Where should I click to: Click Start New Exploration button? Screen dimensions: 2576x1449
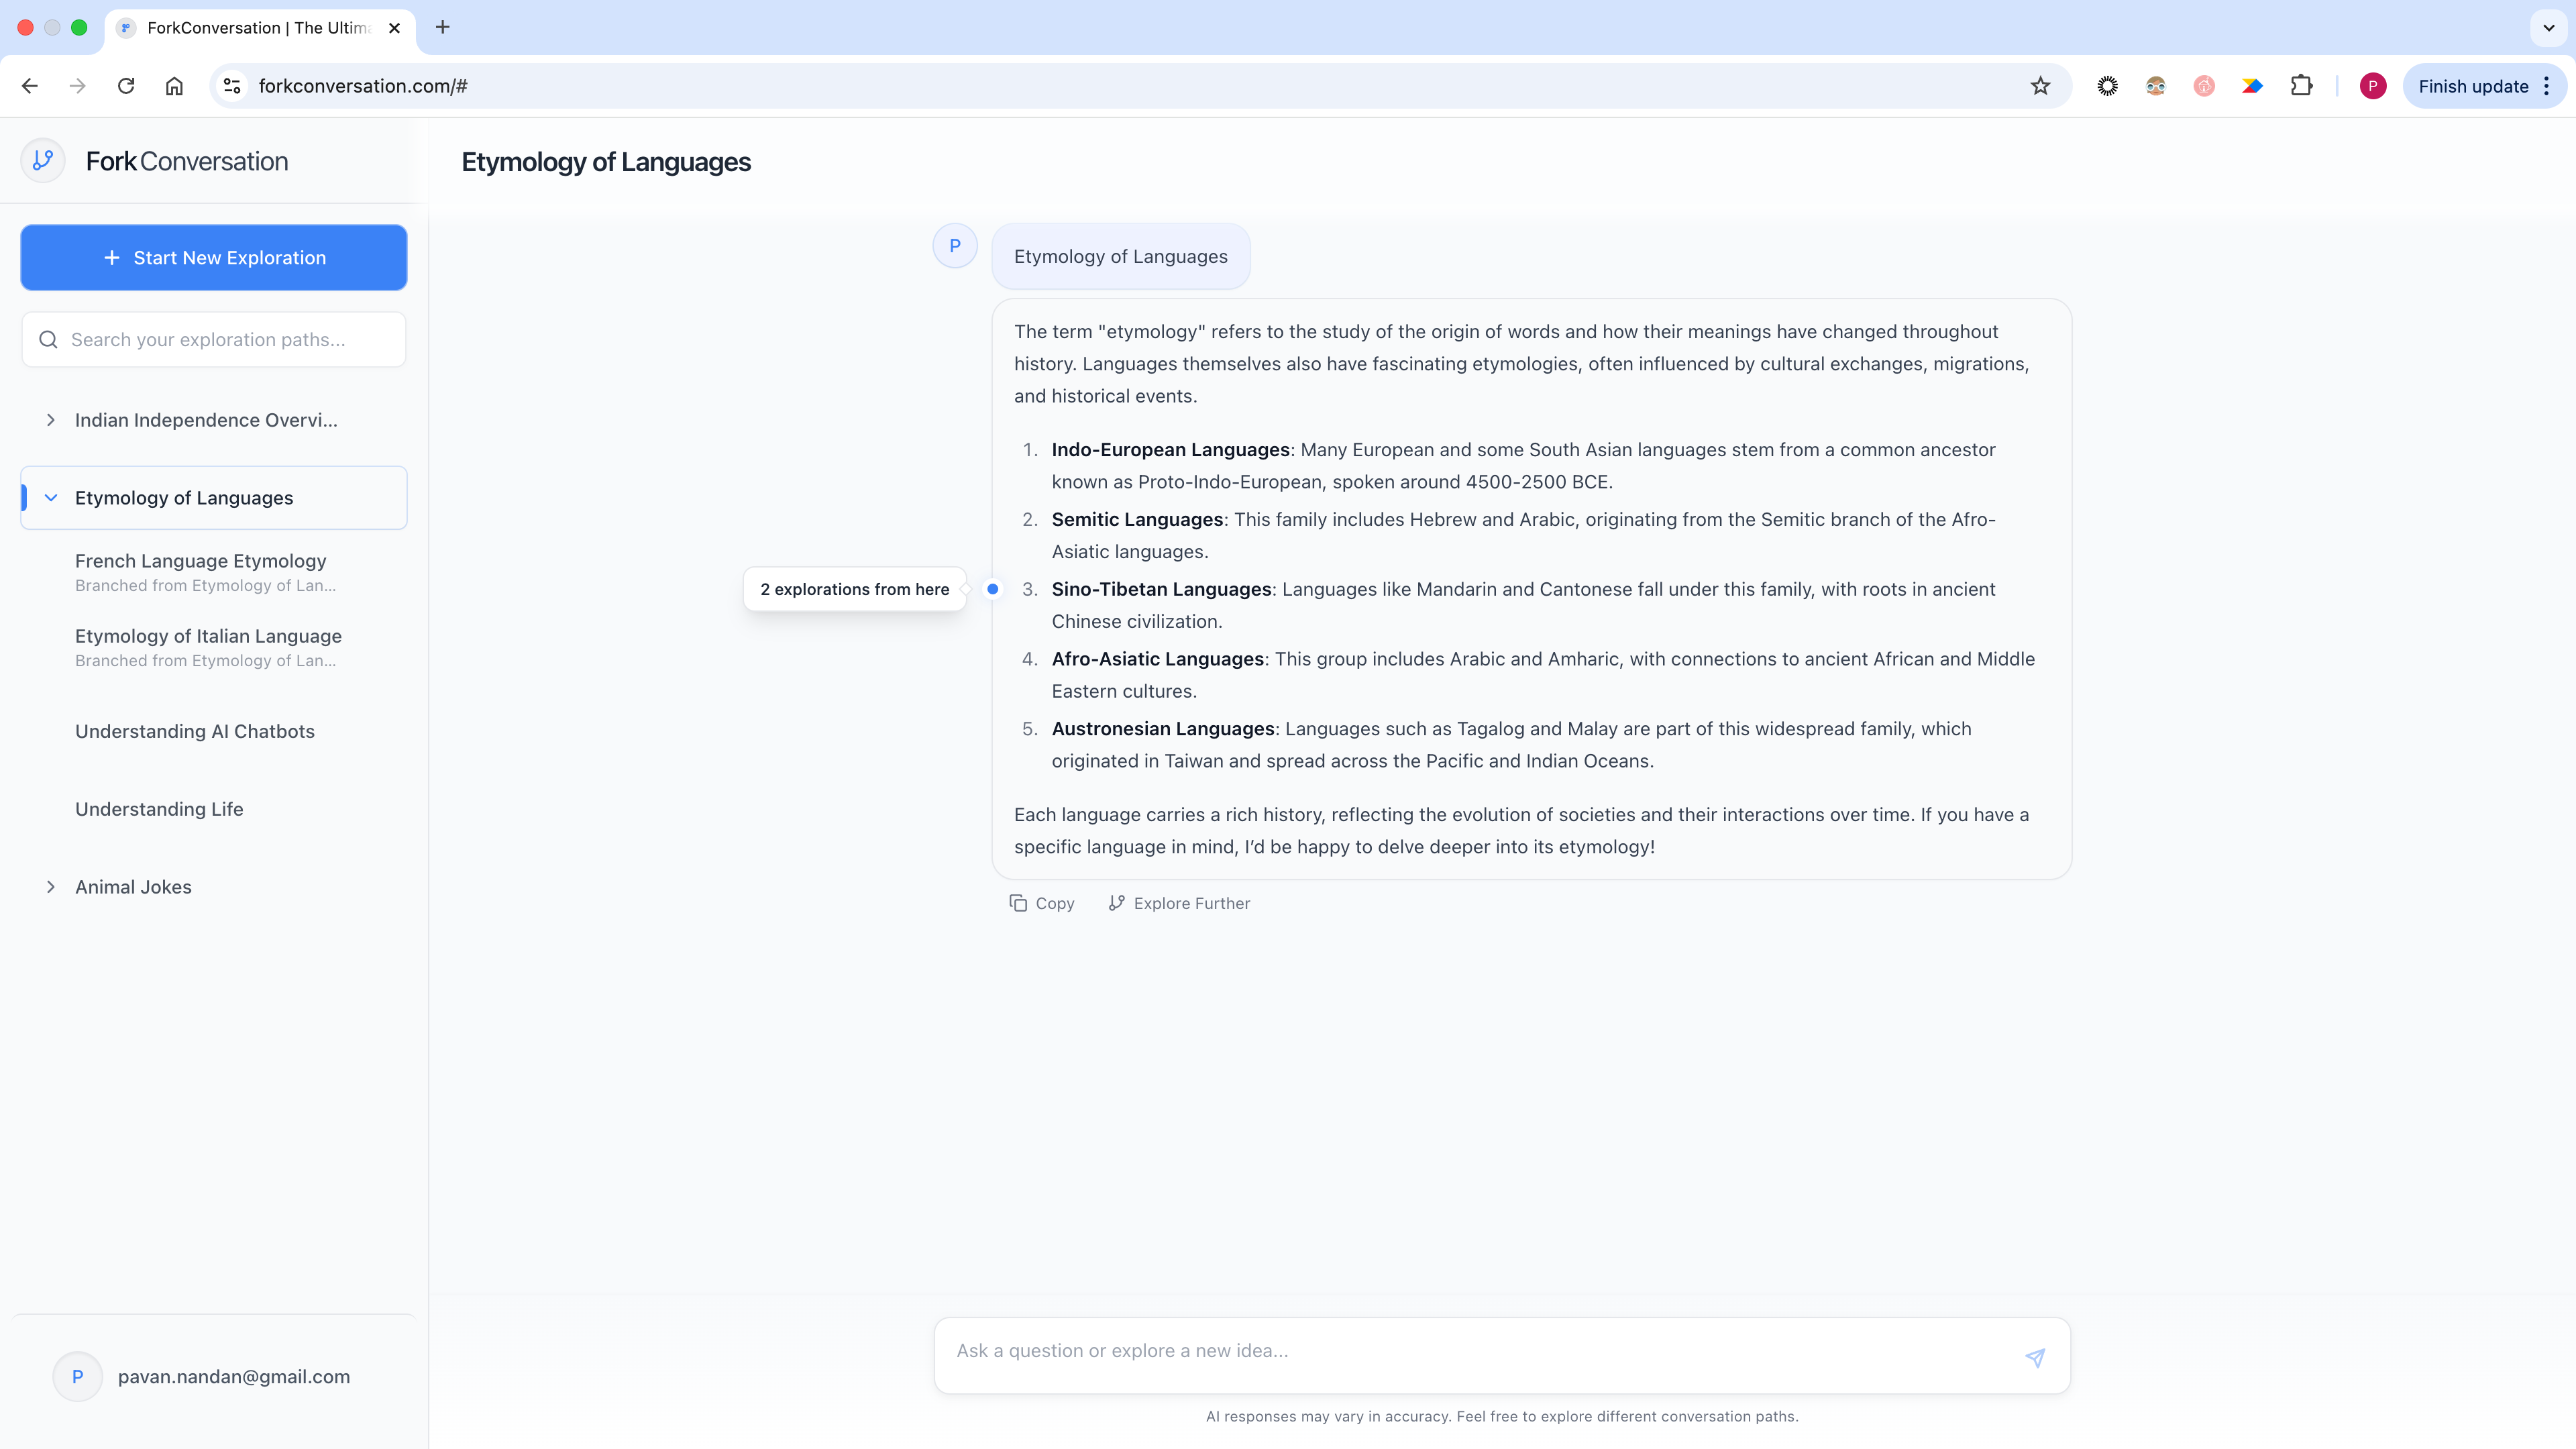[214, 258]
